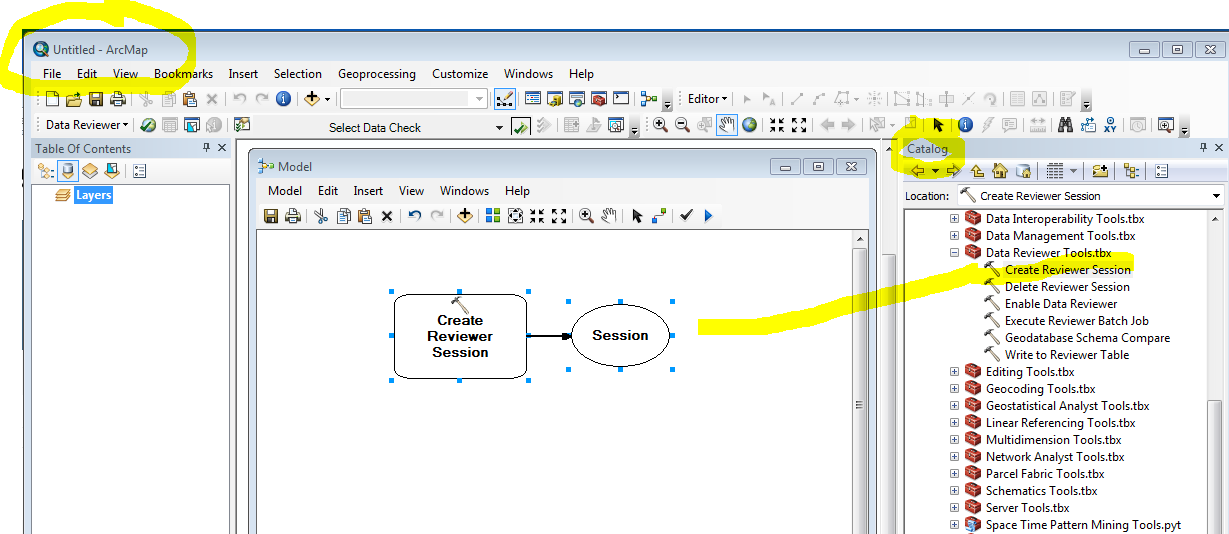Open the ArcMap Bookmarks menu
The height and width of the screenshot is (534, 1229).
[x=183, y=74]
